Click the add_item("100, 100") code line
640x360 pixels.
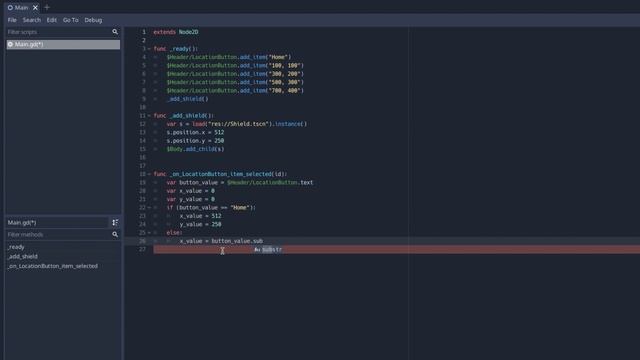click(235, 65)
